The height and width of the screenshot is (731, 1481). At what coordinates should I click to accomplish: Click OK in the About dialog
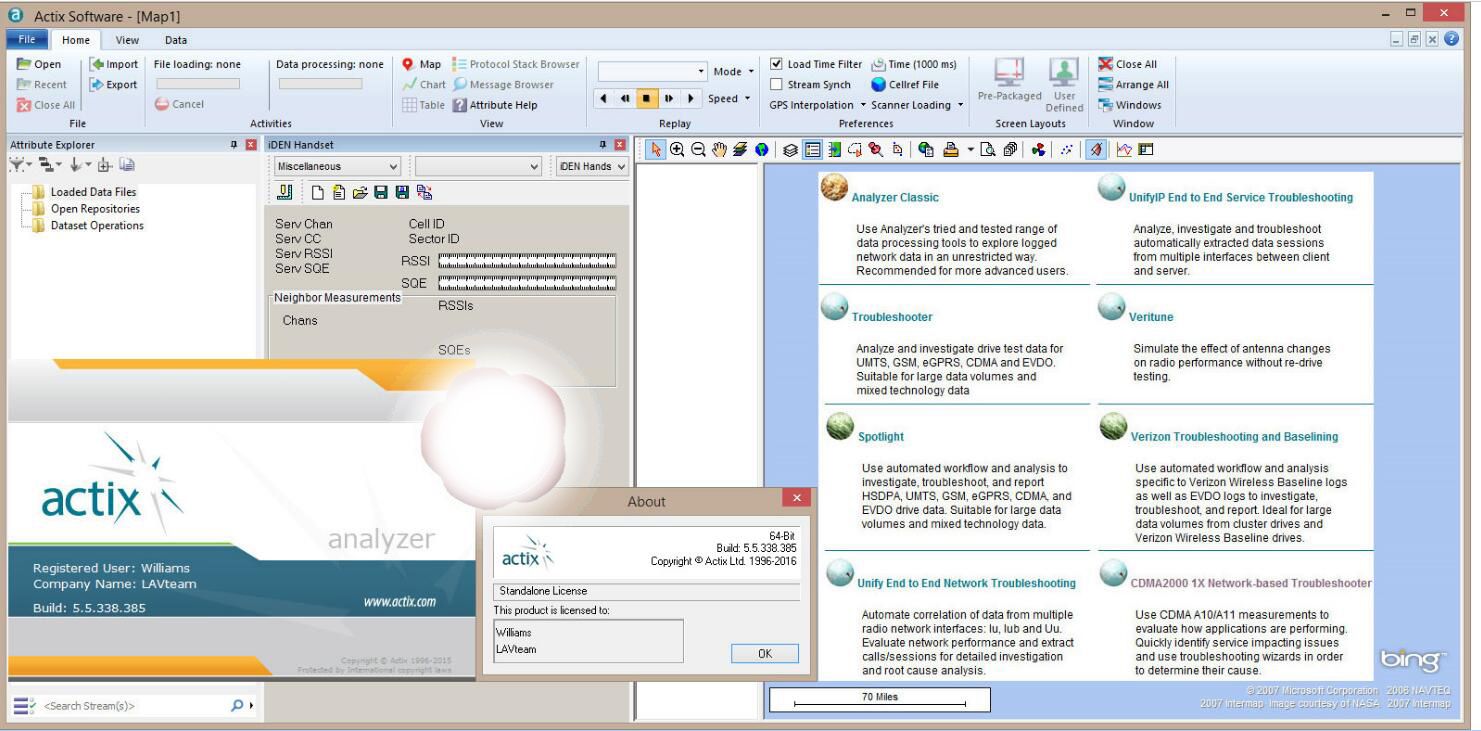click(764, 653)
